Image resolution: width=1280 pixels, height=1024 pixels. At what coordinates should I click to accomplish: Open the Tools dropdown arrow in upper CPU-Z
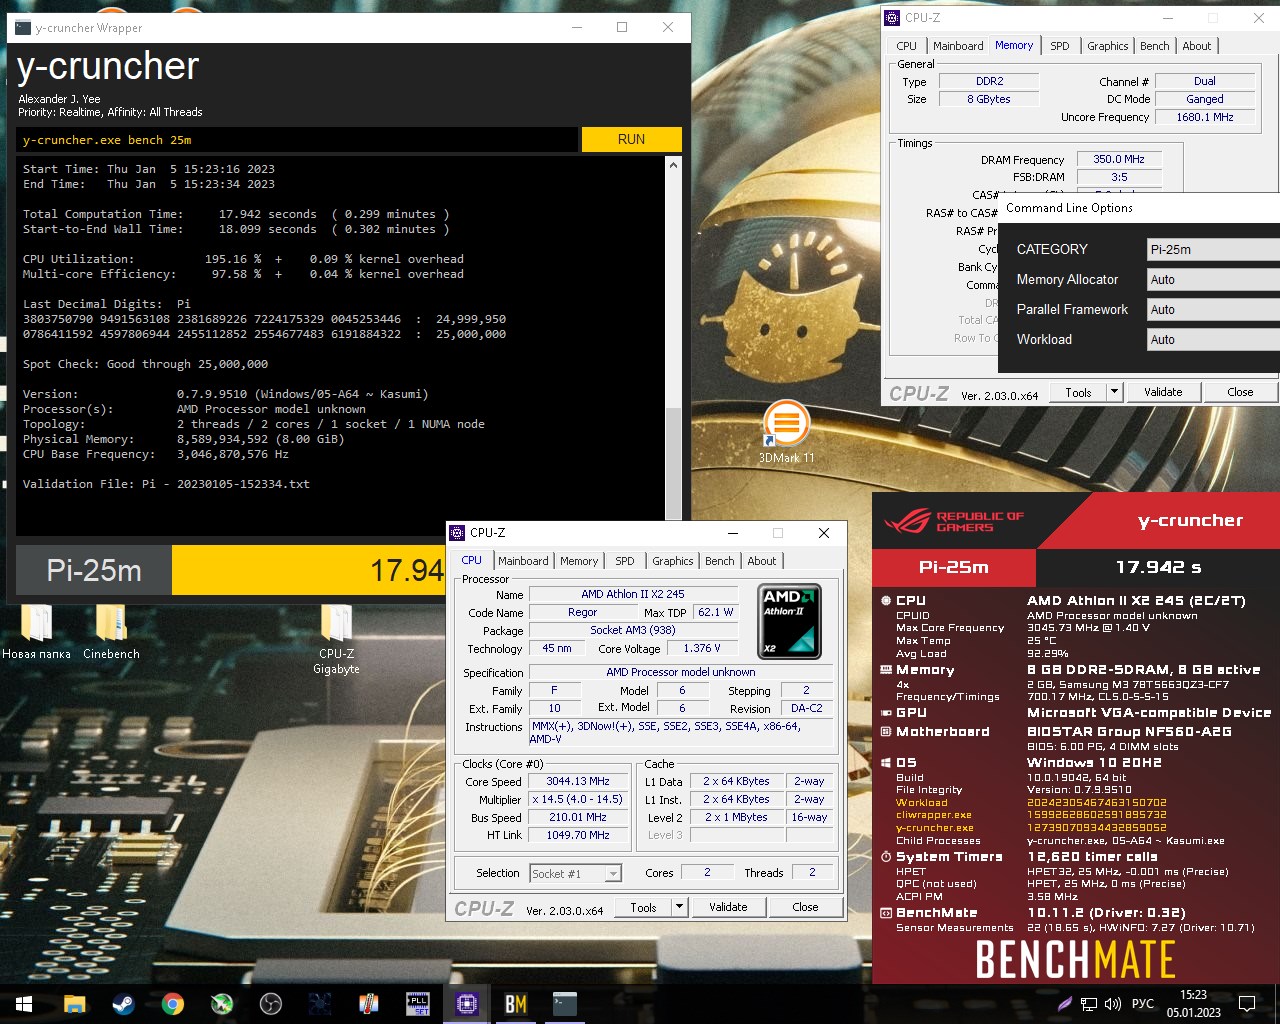tap(1114, 392)
